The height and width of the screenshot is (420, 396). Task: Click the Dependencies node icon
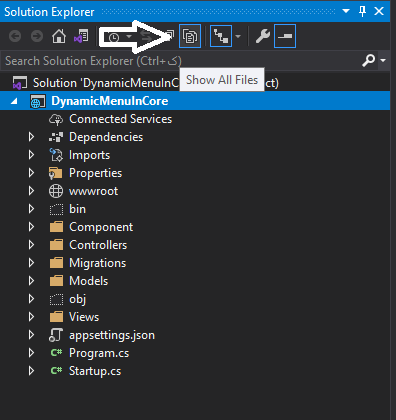(56, 137)
